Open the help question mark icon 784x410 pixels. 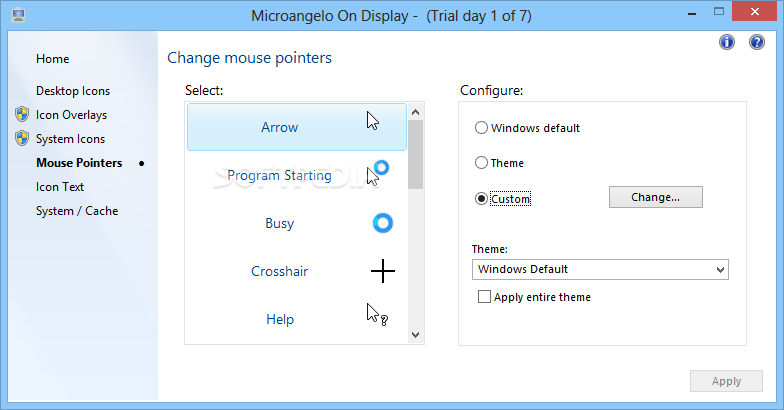coord(757,42)
